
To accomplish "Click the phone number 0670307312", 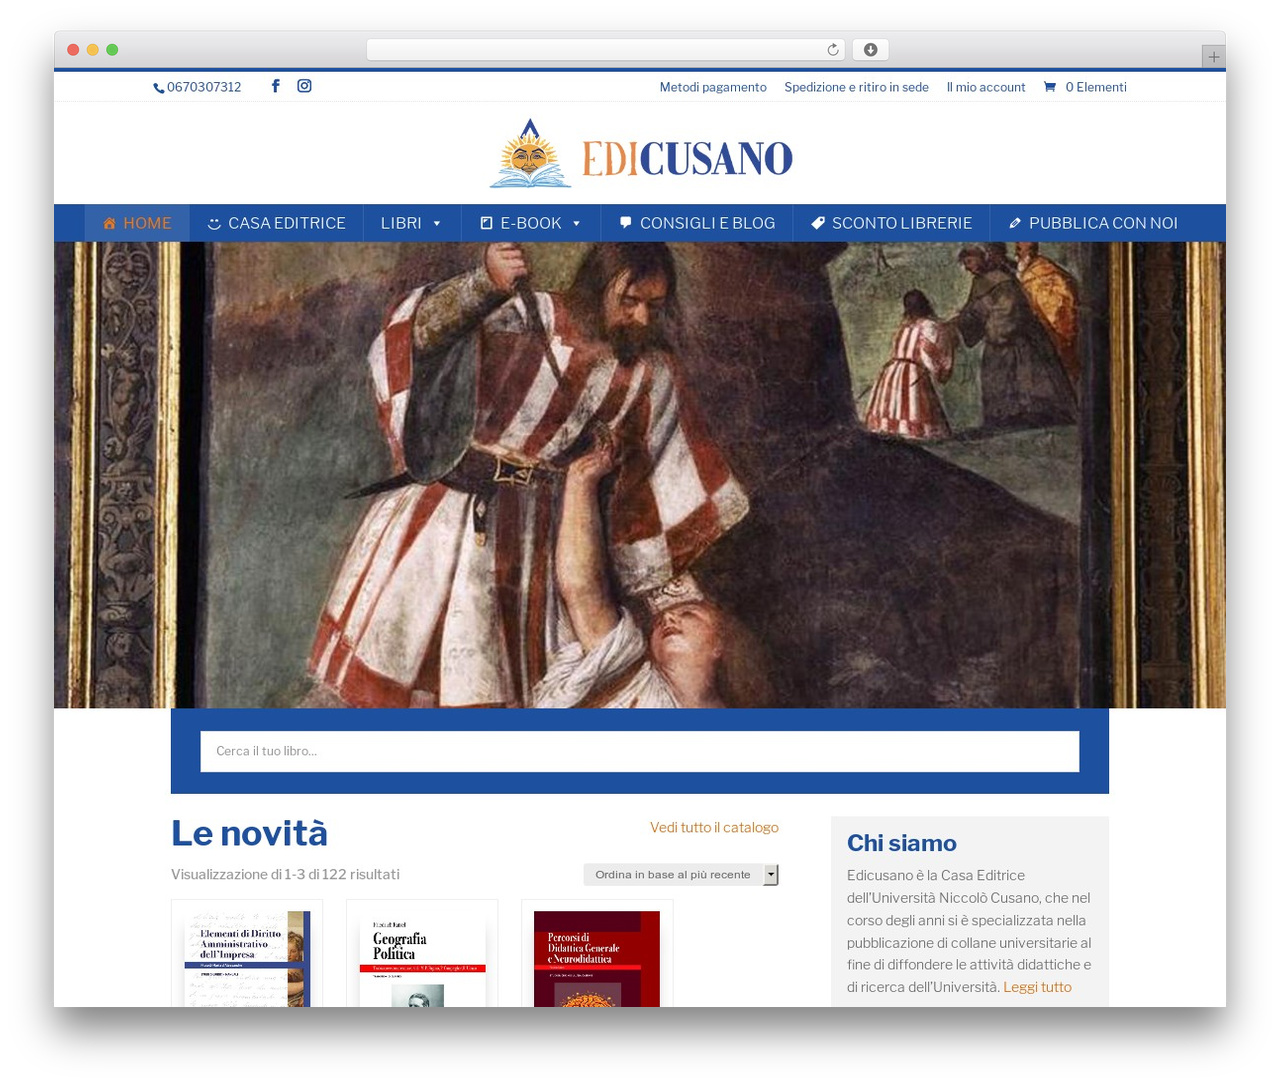I will tap(204, 87).
